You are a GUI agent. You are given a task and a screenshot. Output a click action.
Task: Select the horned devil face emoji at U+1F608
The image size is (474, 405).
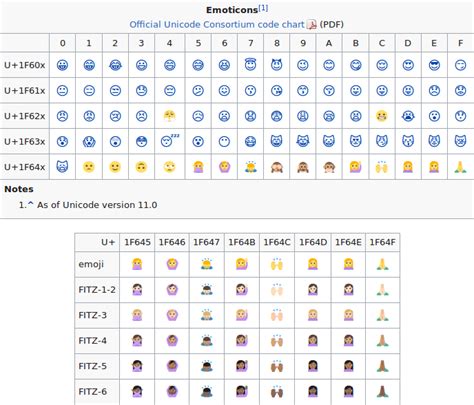(276, 64)
